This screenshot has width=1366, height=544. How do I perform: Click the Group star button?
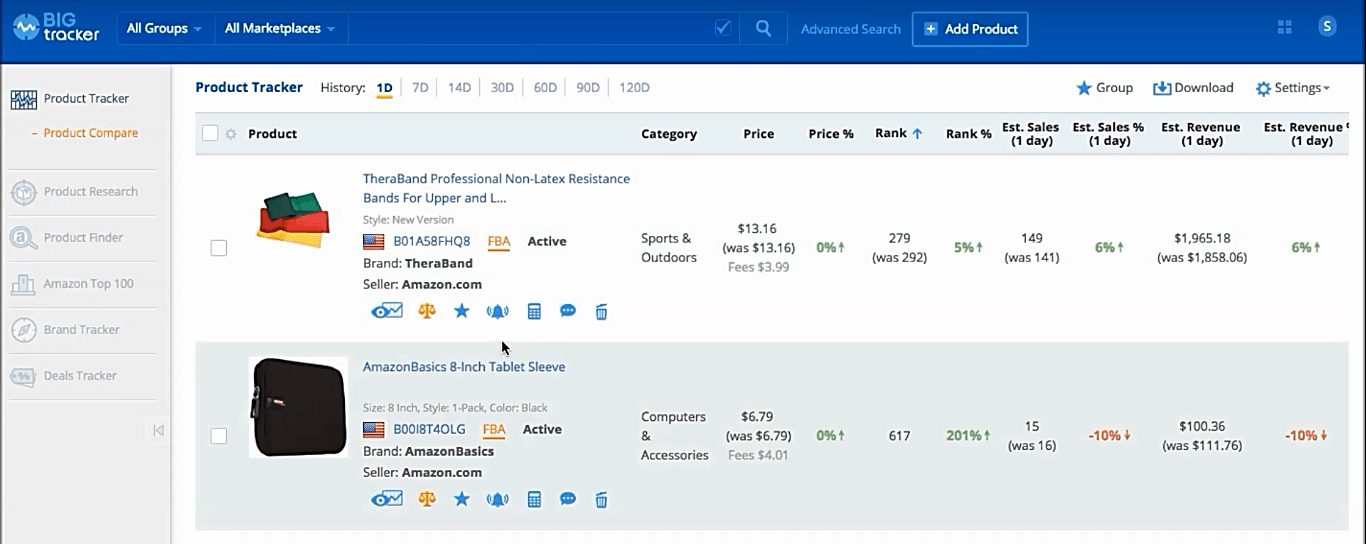click(1104, 88)
